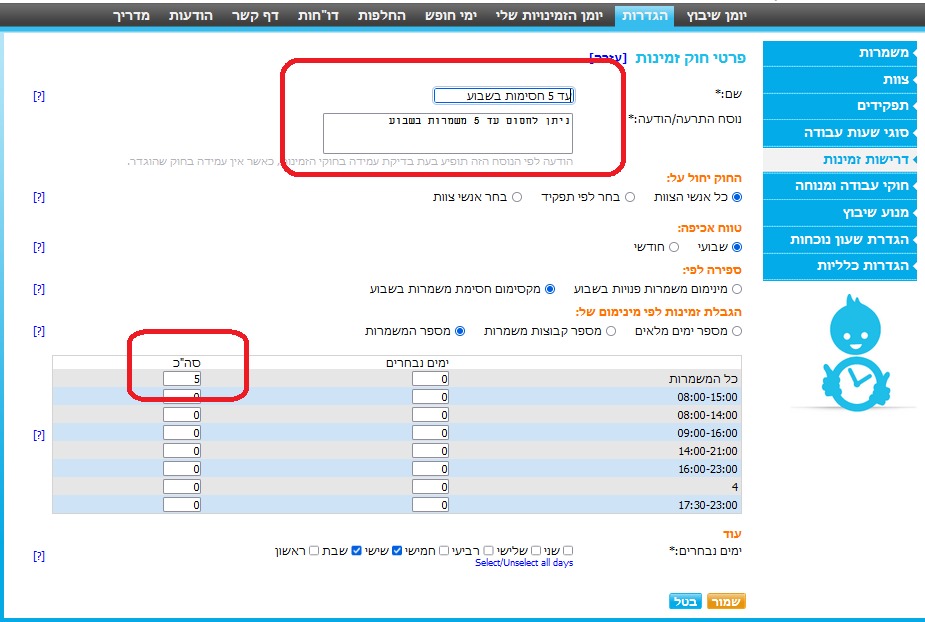Select the מספר ימים מלאים radio button
This screenshot has height=622, width=925.
(x=737, y=330)
